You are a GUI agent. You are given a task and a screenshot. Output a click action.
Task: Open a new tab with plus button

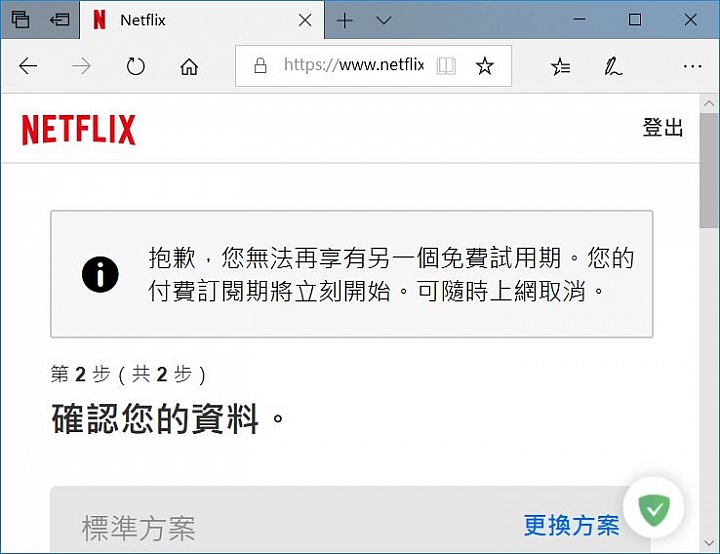(x=345, y=20)
